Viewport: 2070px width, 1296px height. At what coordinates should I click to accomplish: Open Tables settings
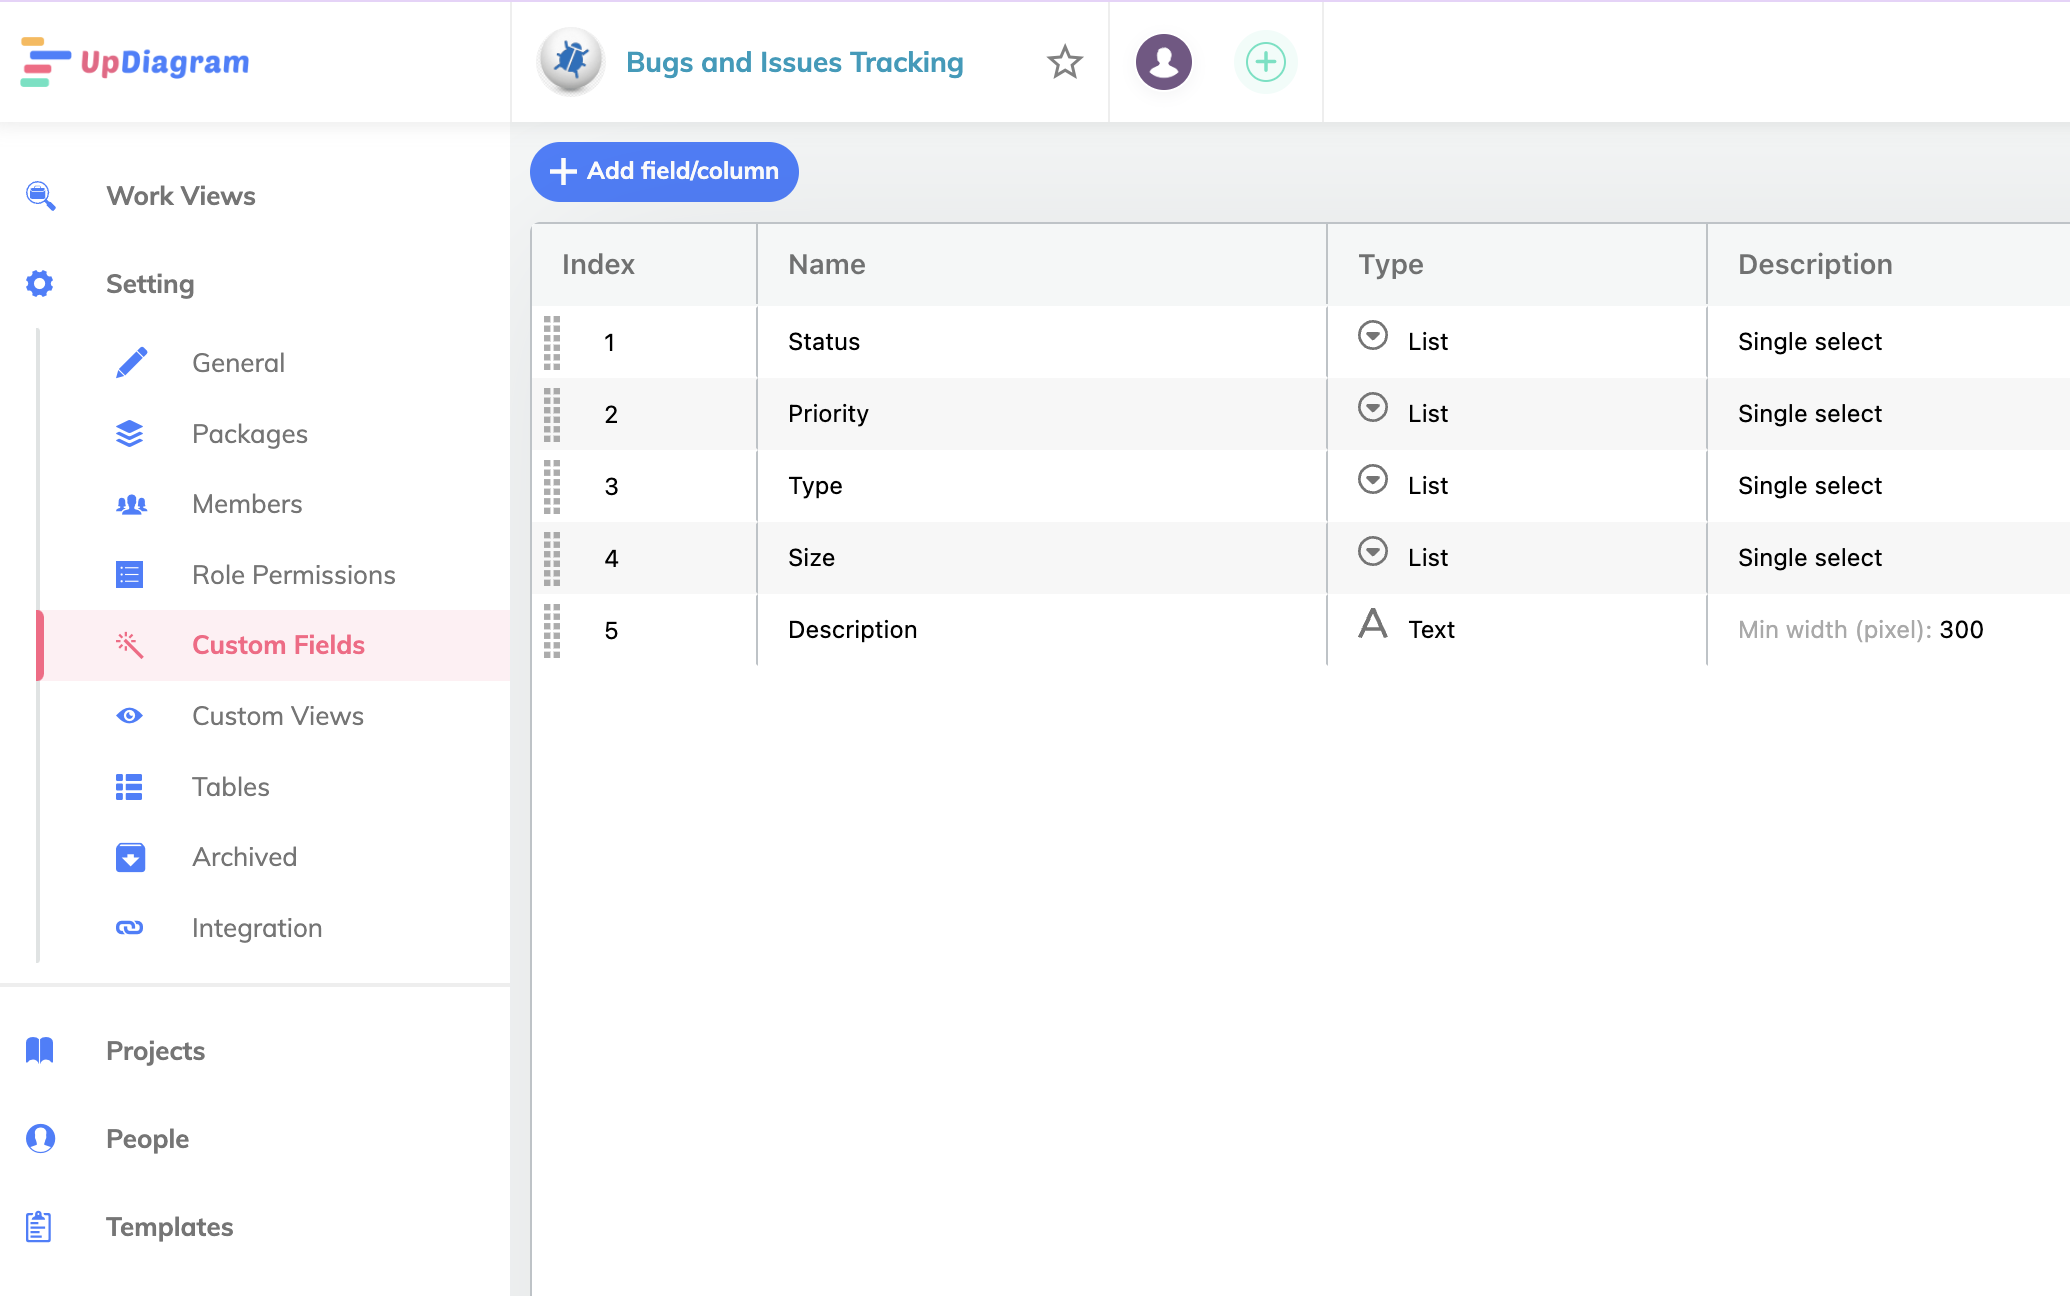(x=231, y=787)
